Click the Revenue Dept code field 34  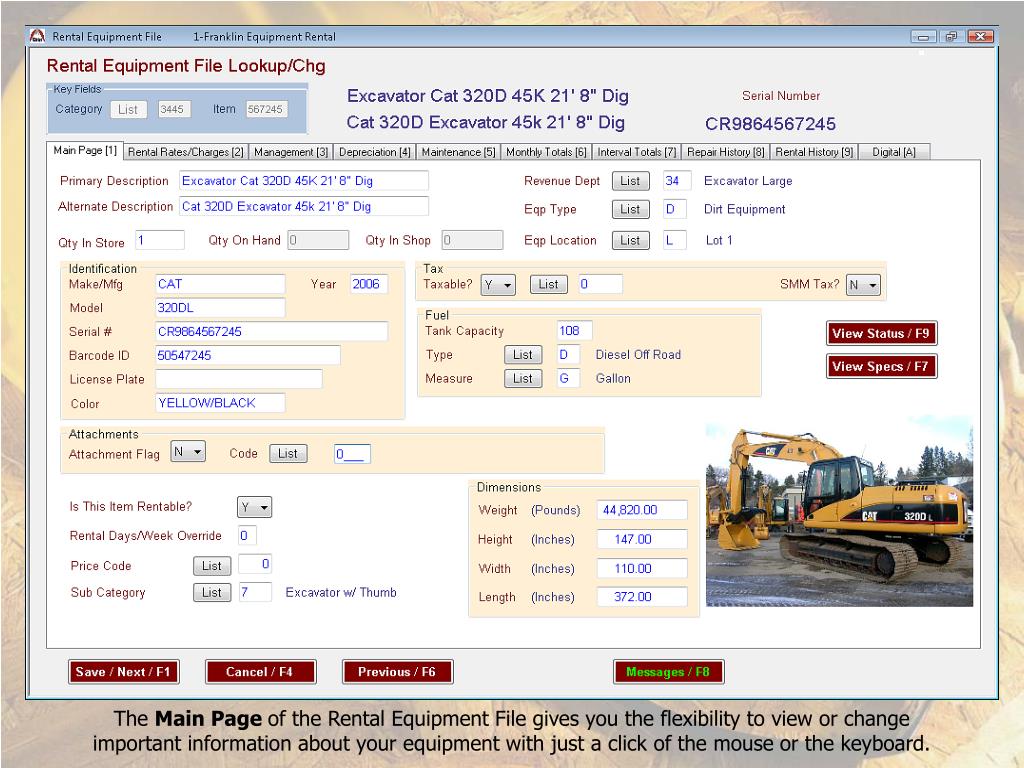(x=677, y=181)
